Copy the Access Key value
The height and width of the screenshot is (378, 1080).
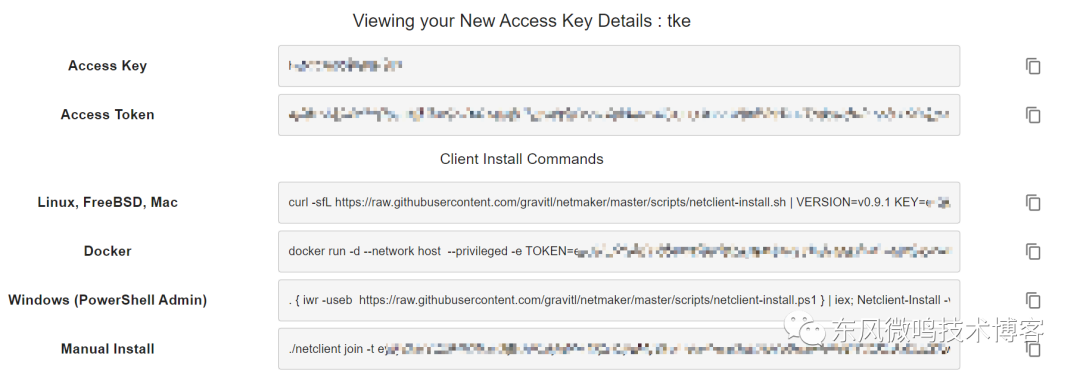[1032, 66]
